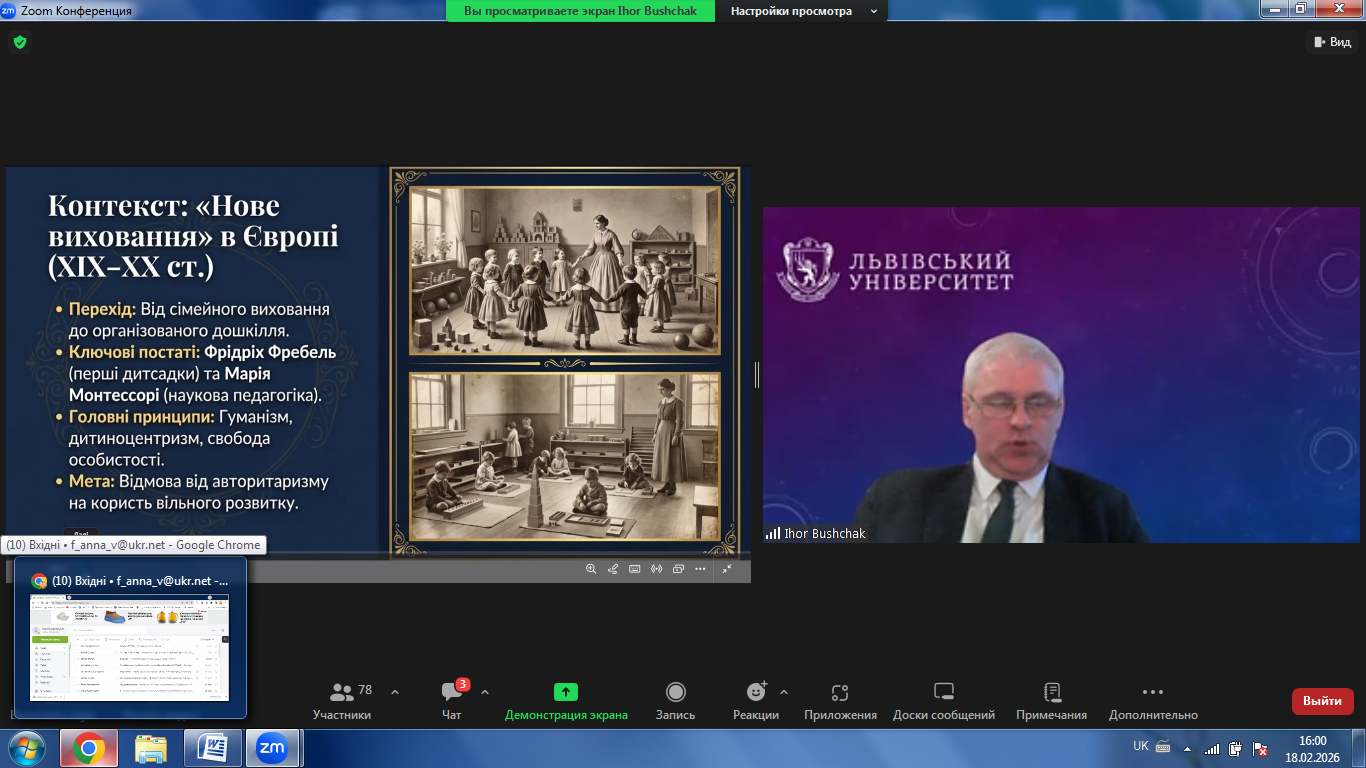Open Доски сообщений whiteboards

pyautogui.click(x=943, y=700)
